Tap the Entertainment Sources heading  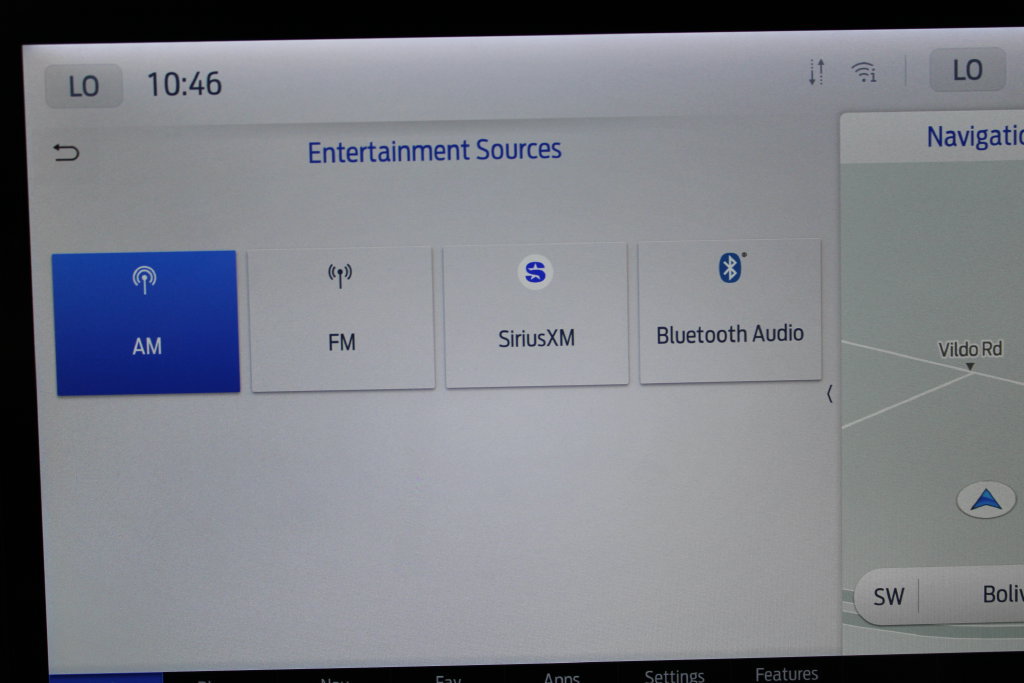(x=434, y=151)
